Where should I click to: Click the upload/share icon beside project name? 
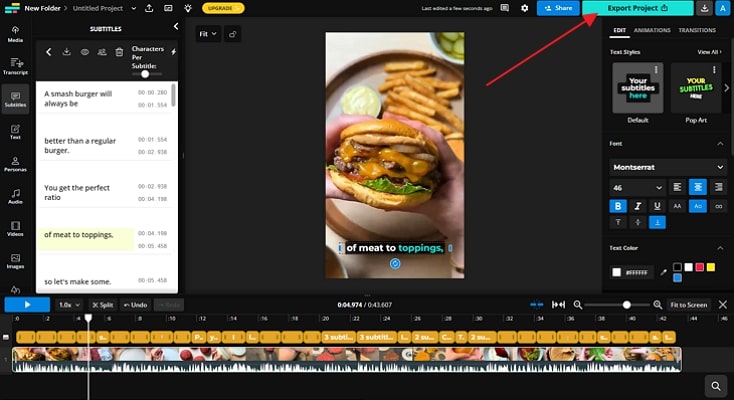coord(149,8)
